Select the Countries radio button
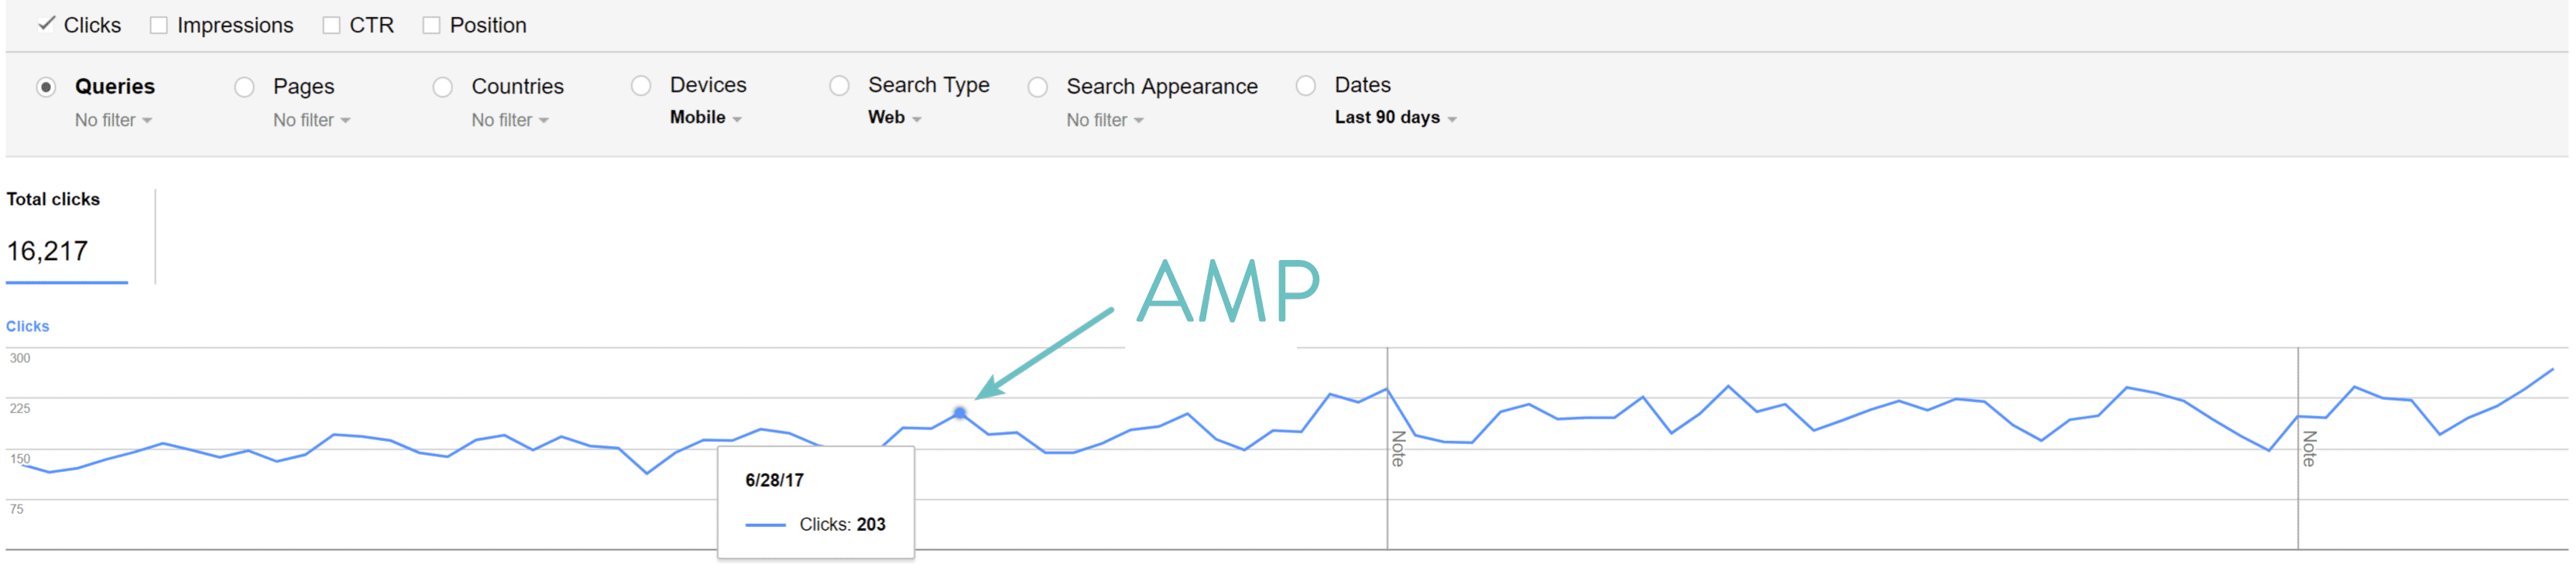2576x588 pixels. [x=442, y=87]
